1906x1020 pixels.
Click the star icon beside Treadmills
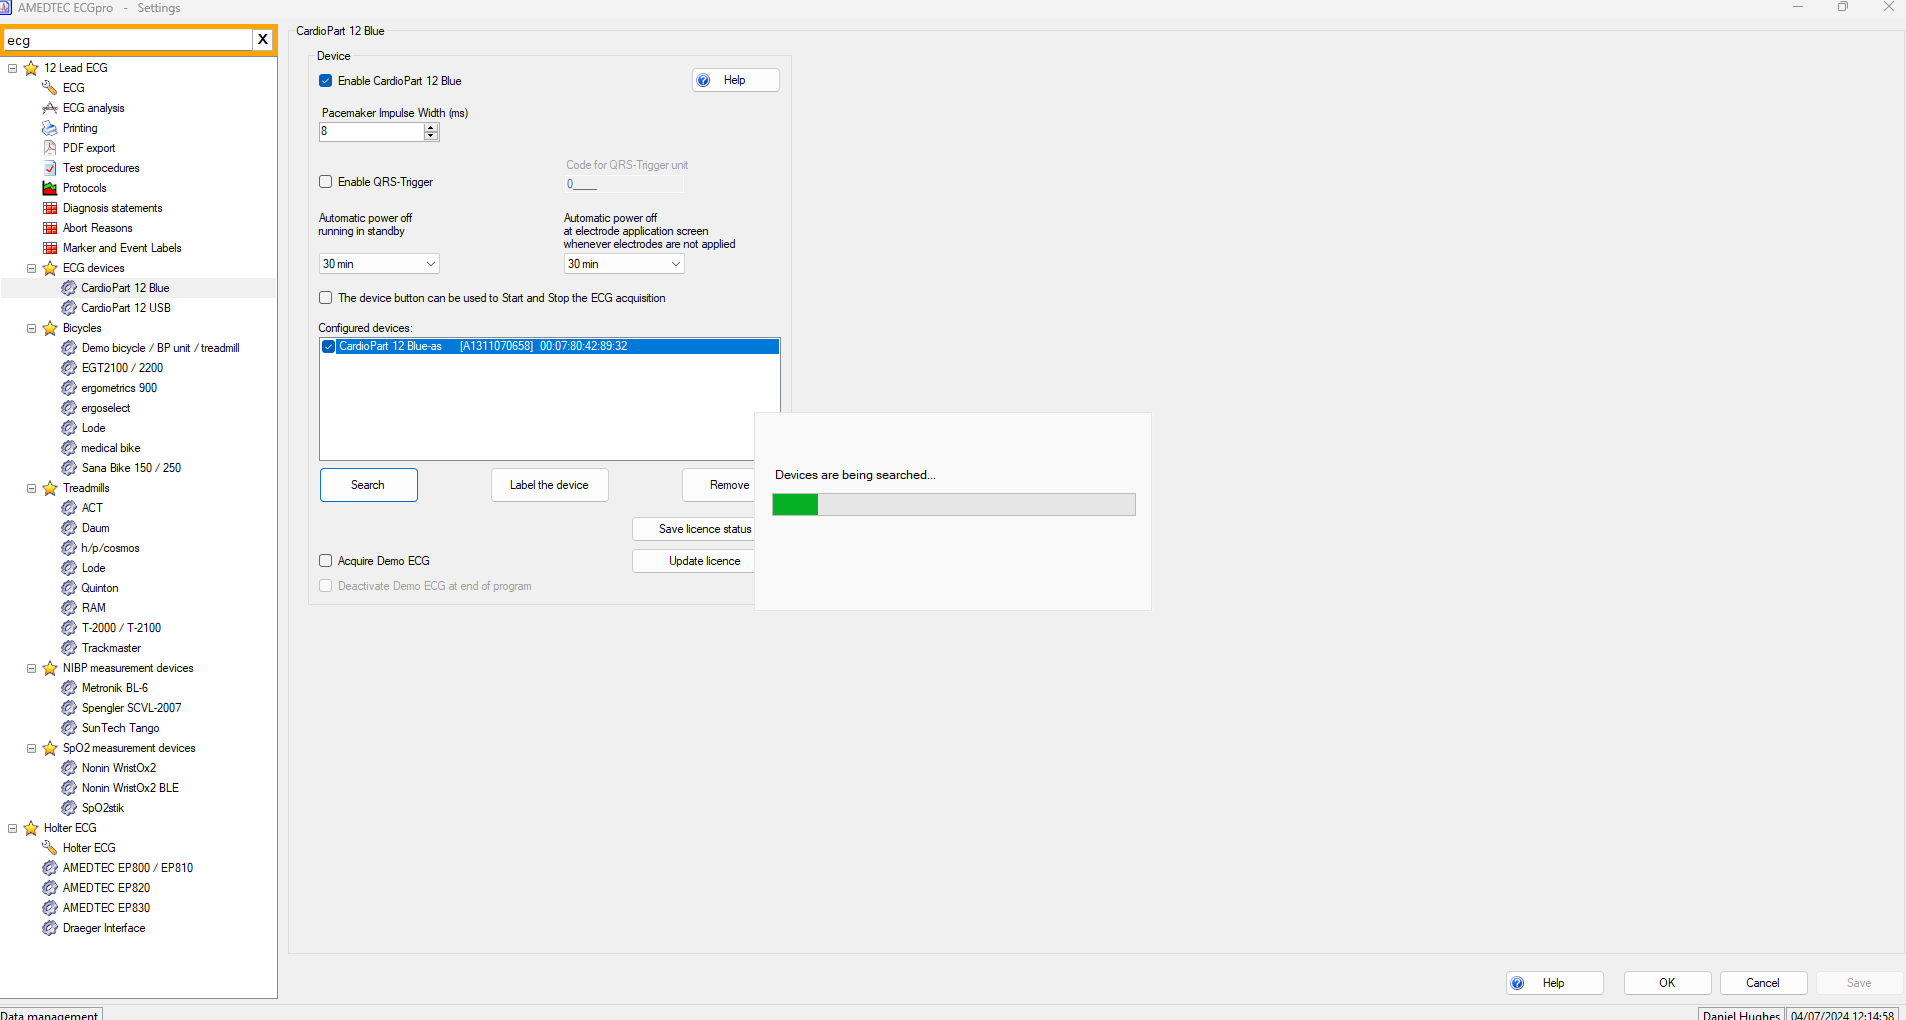point(50,488)
